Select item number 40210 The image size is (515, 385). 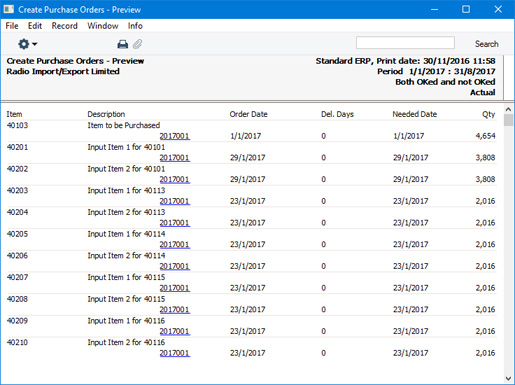(x=17, y=342)
